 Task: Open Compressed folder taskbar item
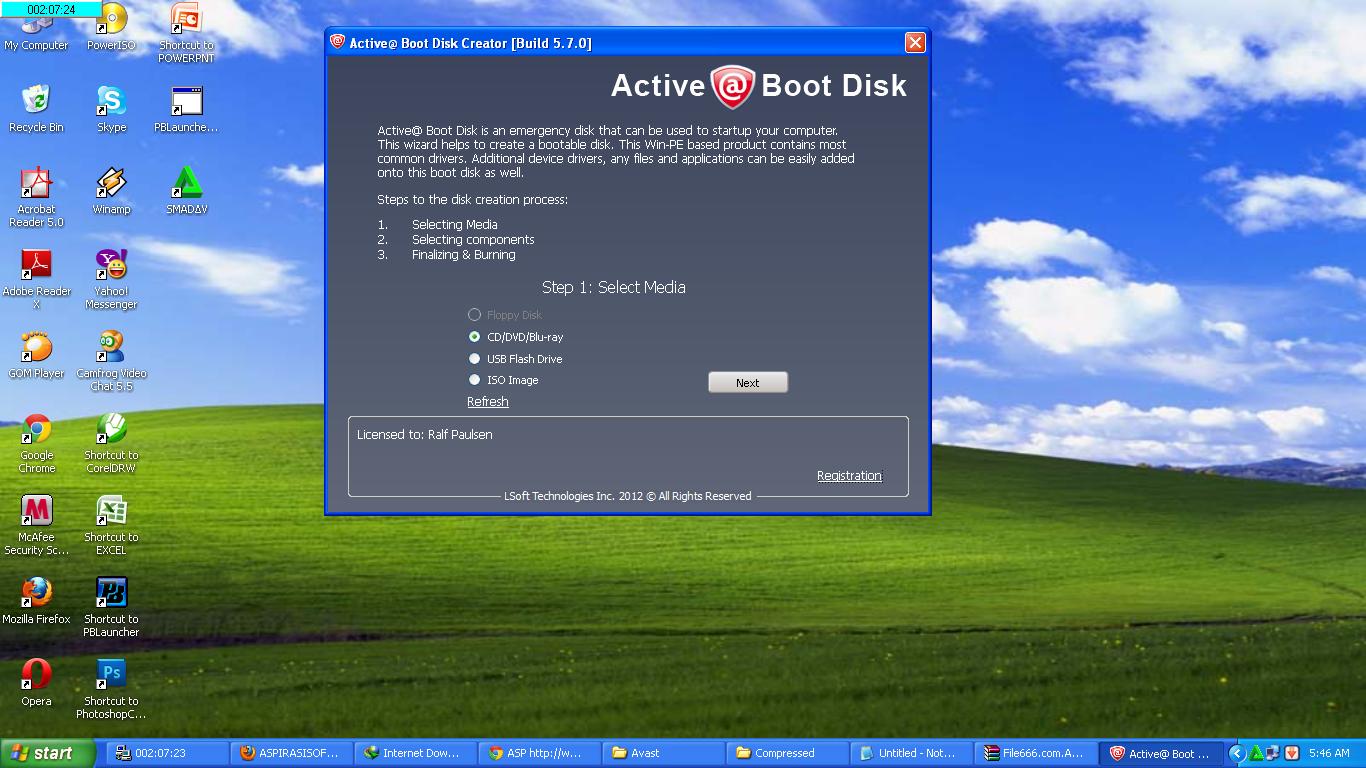pyautogui.click(x=787, y=753)
